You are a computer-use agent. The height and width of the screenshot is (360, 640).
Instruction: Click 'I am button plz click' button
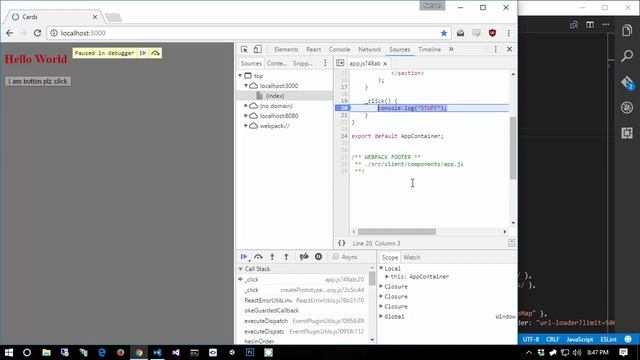point(38,82)
